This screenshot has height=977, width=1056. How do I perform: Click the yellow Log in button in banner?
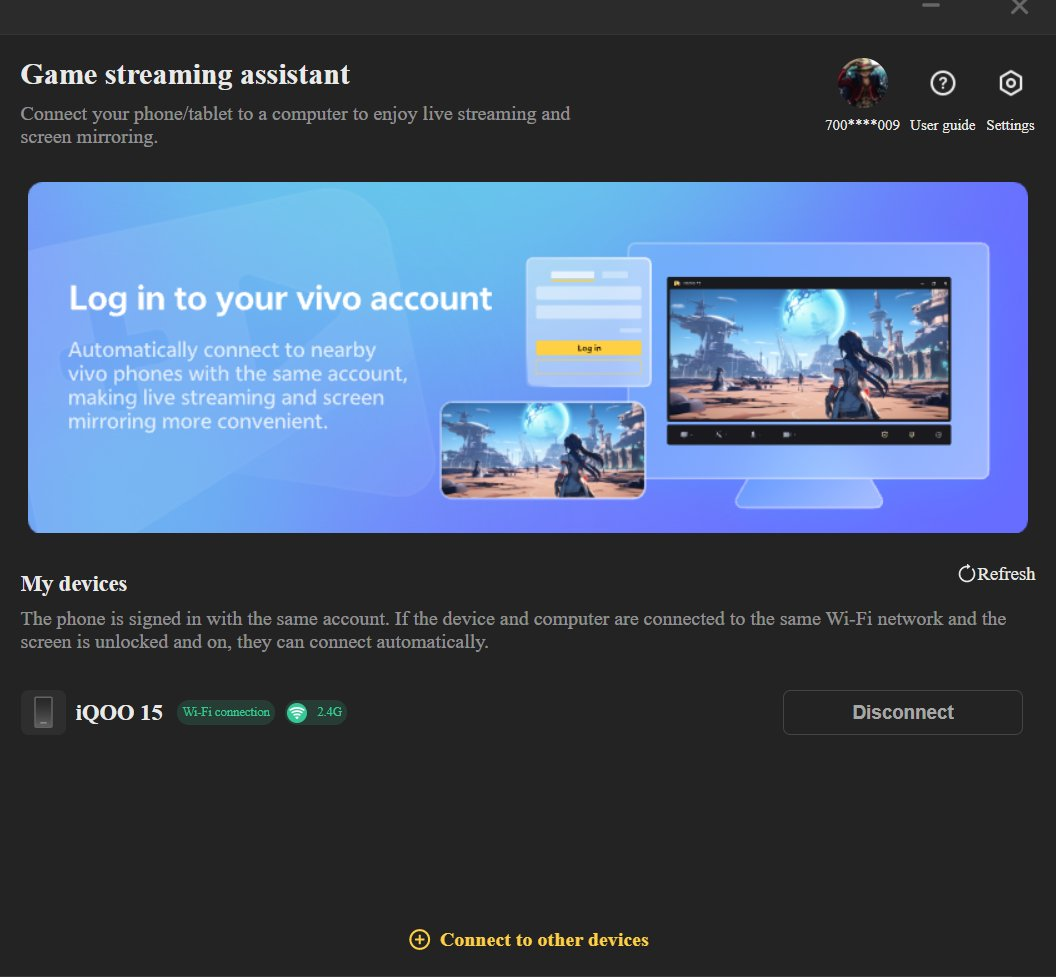tap(589, 348)
